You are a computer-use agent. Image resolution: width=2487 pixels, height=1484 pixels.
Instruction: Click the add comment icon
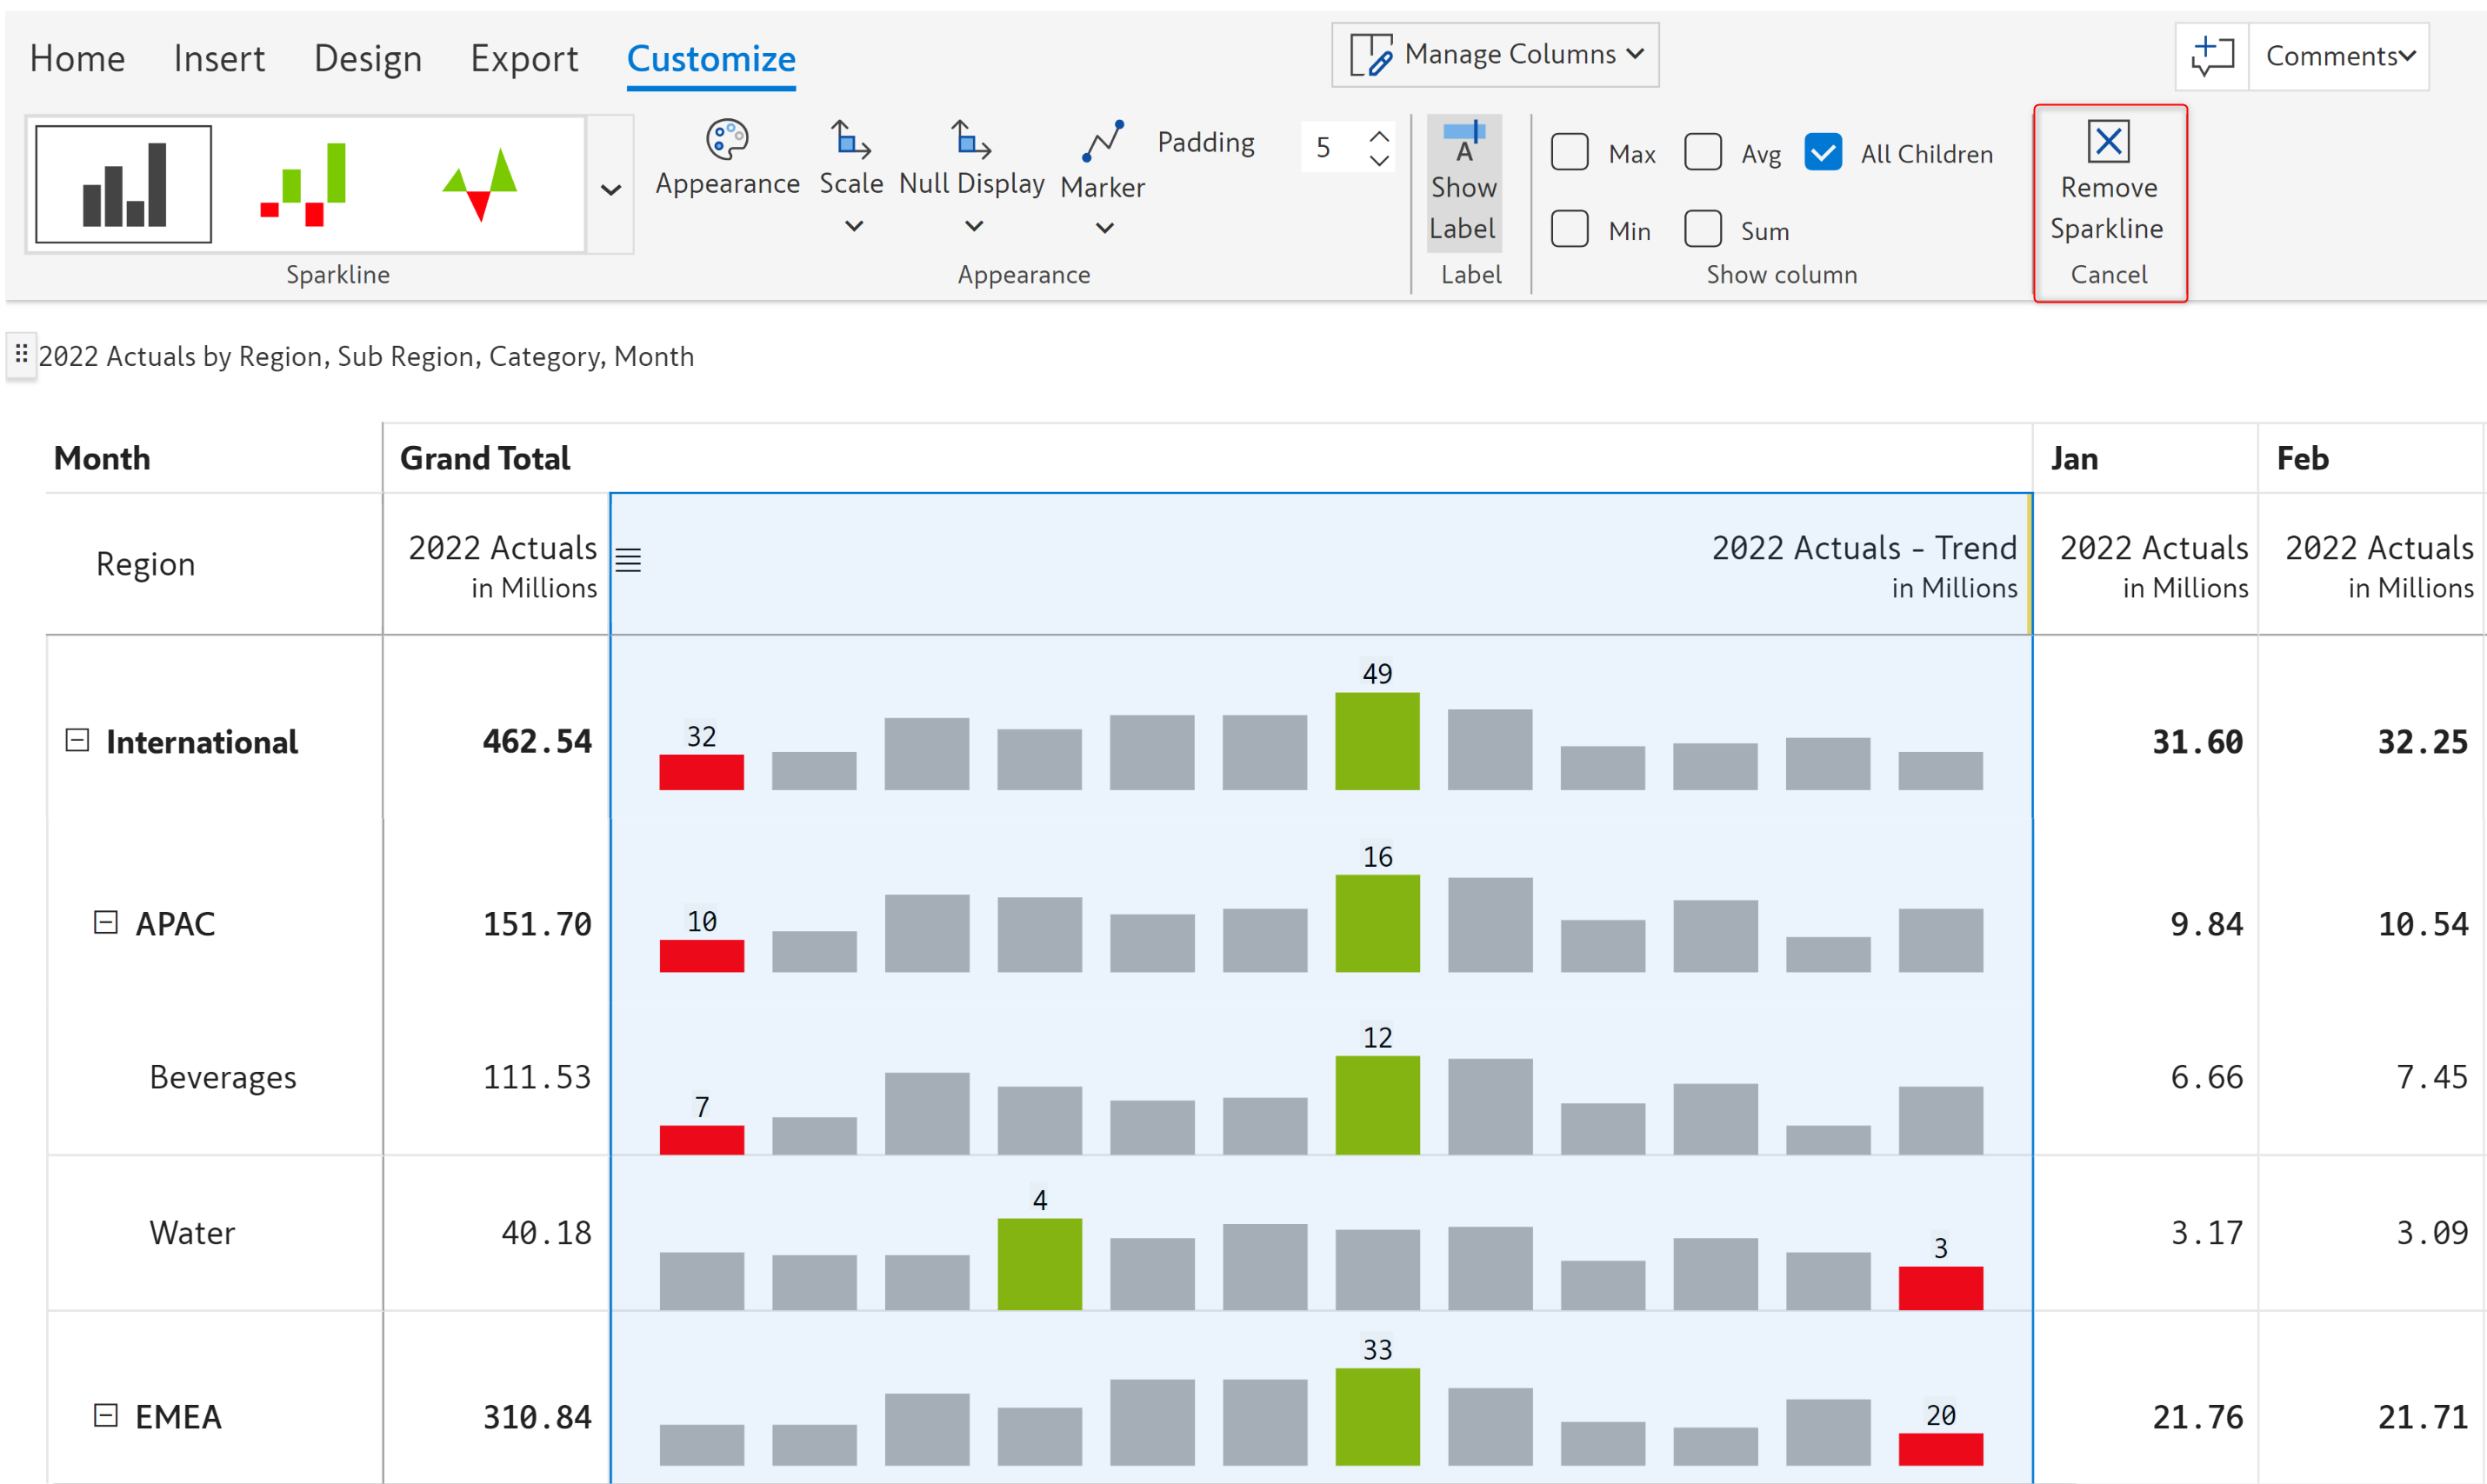(x=2211, y=56)
